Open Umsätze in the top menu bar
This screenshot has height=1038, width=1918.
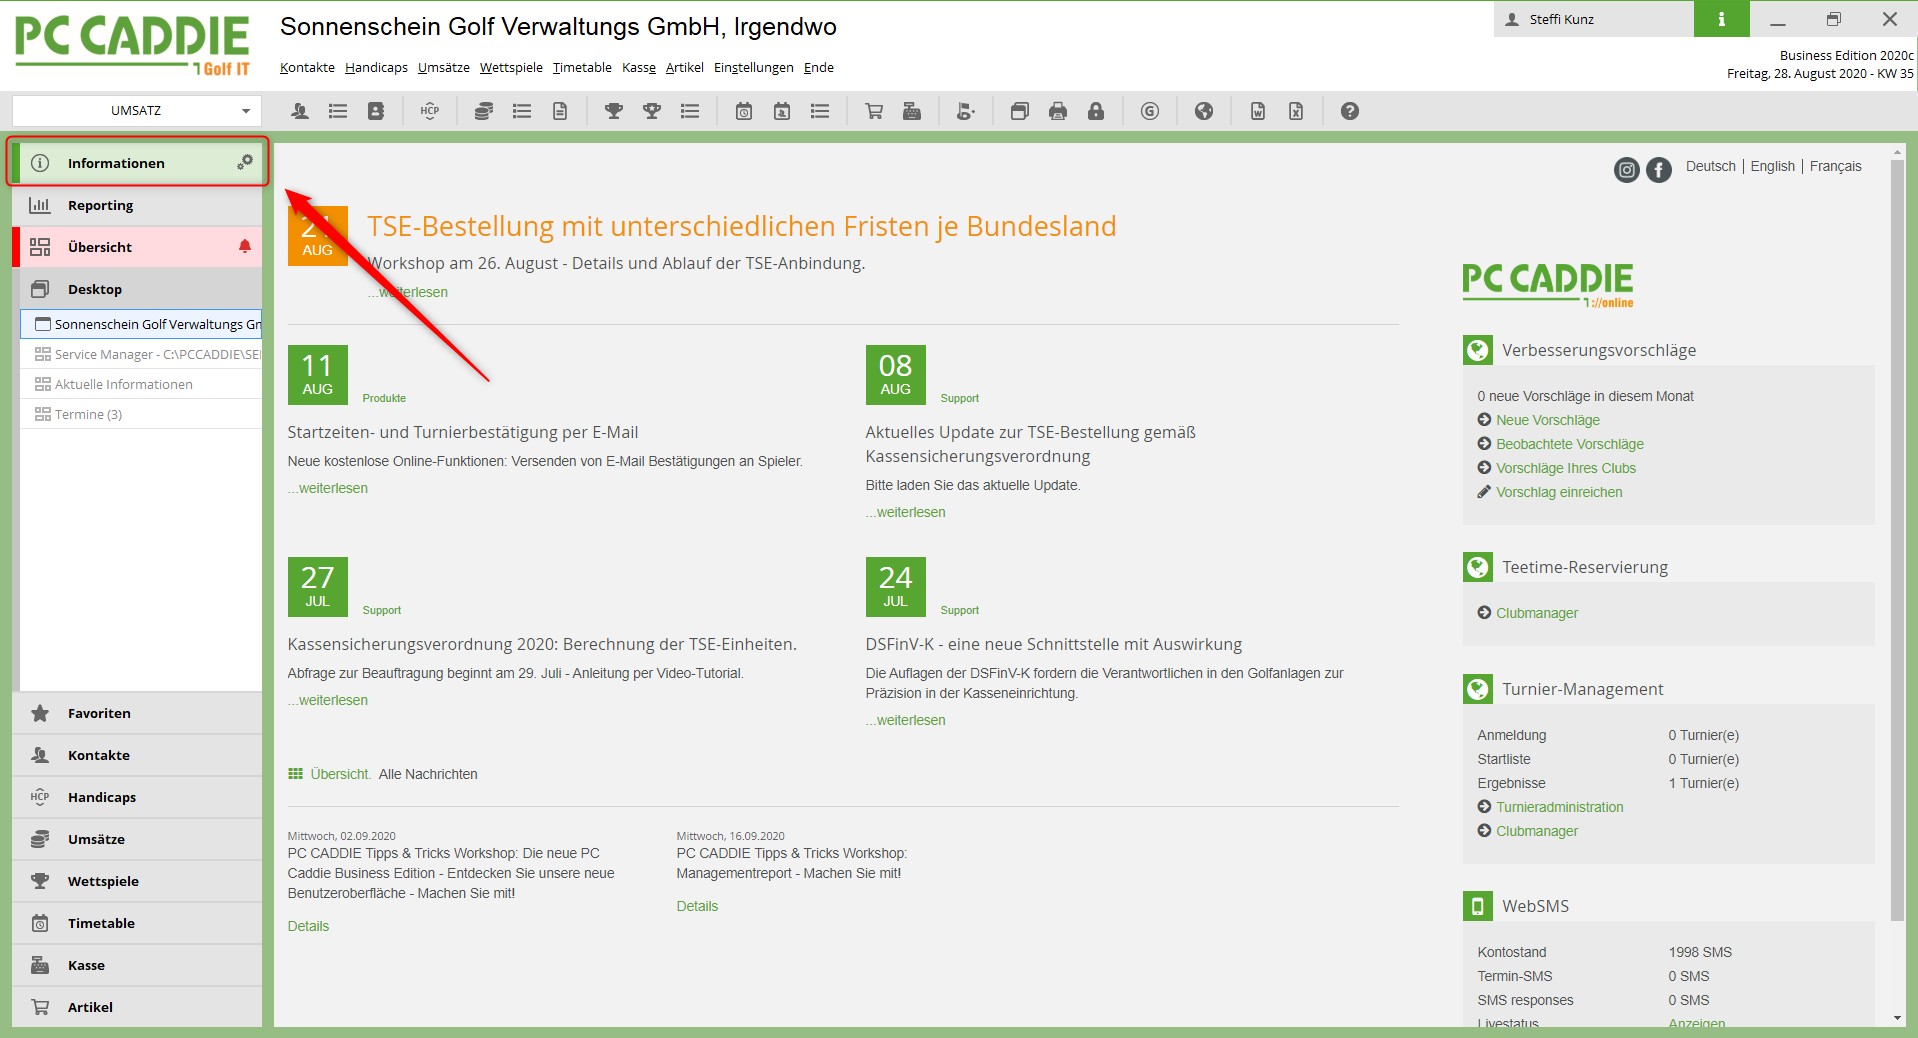pos(444,68)
